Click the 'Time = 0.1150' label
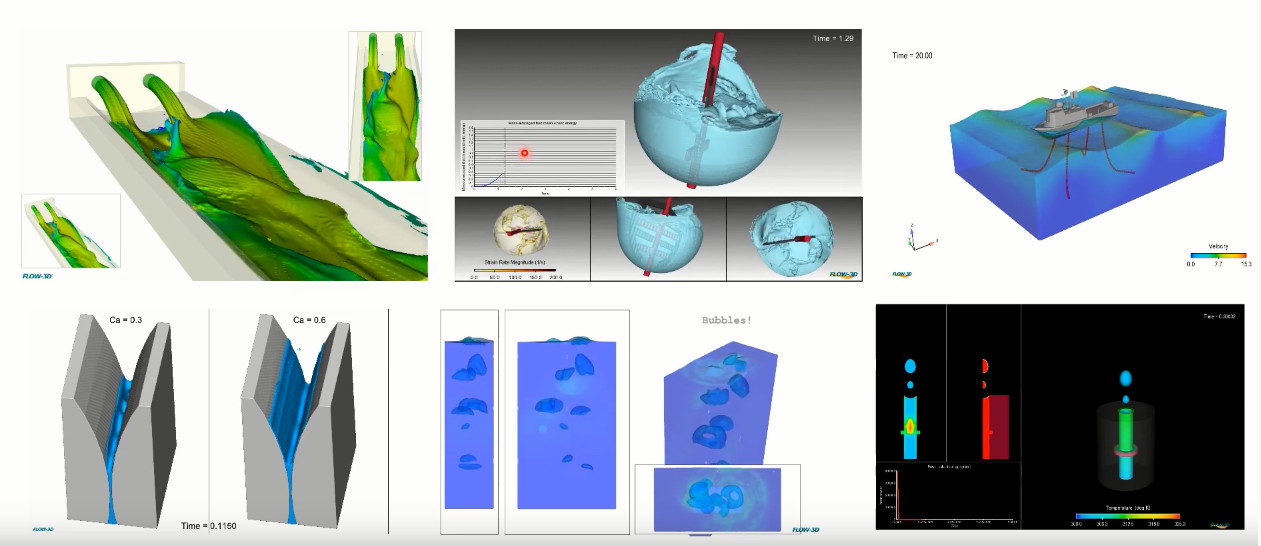 tap(211, 525)
